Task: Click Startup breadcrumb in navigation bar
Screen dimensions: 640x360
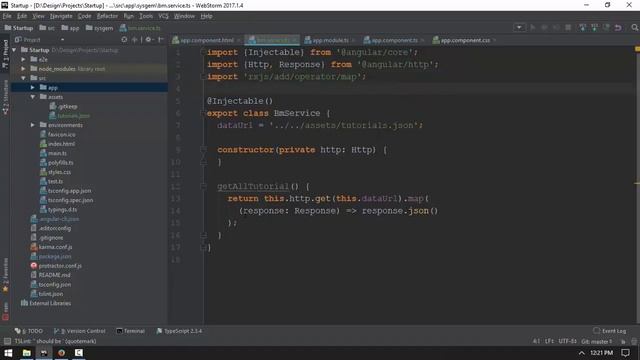Action: [19, 28]
